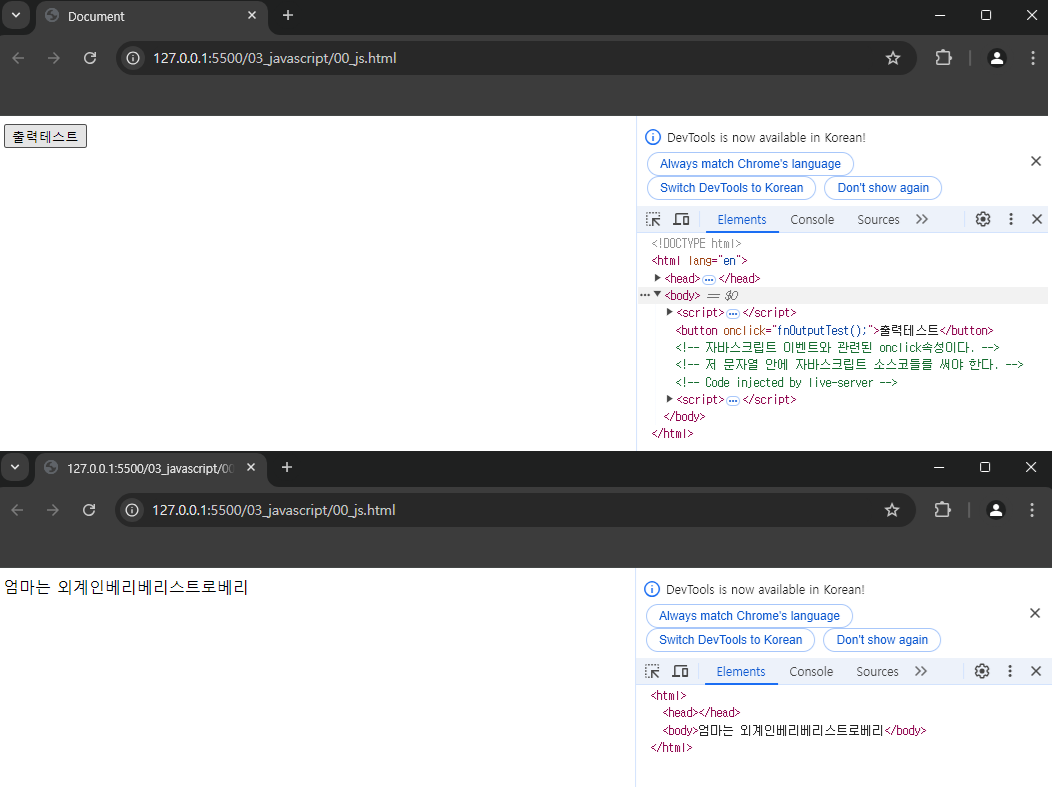Image resolution: width=1052 pixels, height=787 pixels.
Task: Close DevTools panel in top window
Action: 1037,219
